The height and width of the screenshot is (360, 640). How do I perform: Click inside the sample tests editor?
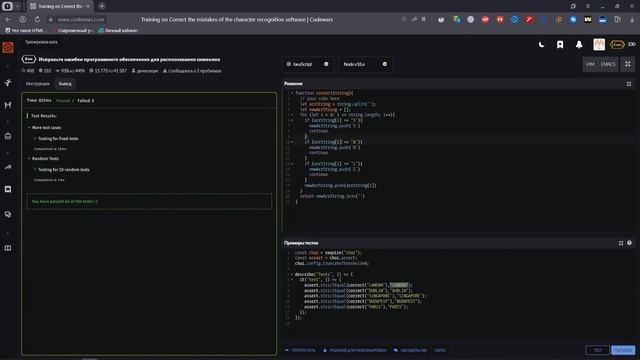tap(457, 294)
